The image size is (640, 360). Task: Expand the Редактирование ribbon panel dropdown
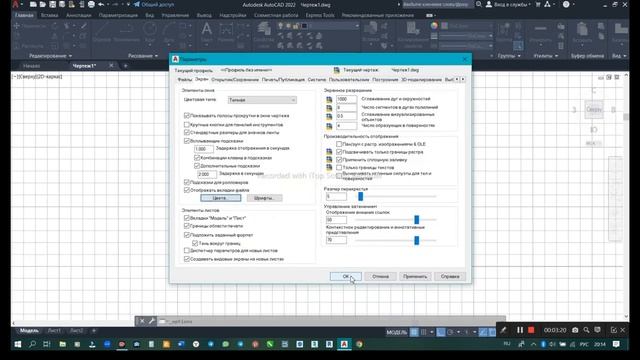coord(70,56)
